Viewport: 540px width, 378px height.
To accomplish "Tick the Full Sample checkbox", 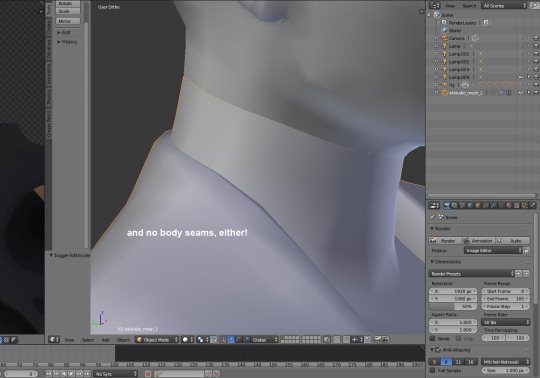I will pyautogui.click(x=433, y=370).
